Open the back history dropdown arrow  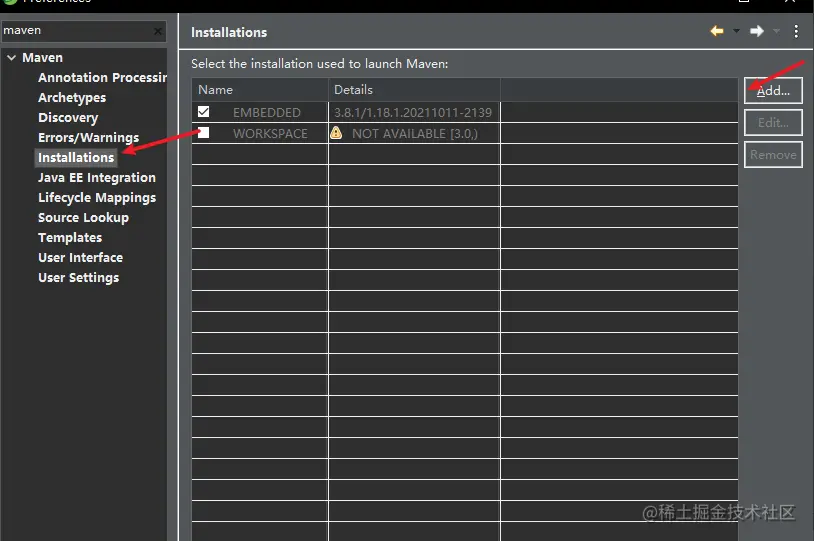736,31
